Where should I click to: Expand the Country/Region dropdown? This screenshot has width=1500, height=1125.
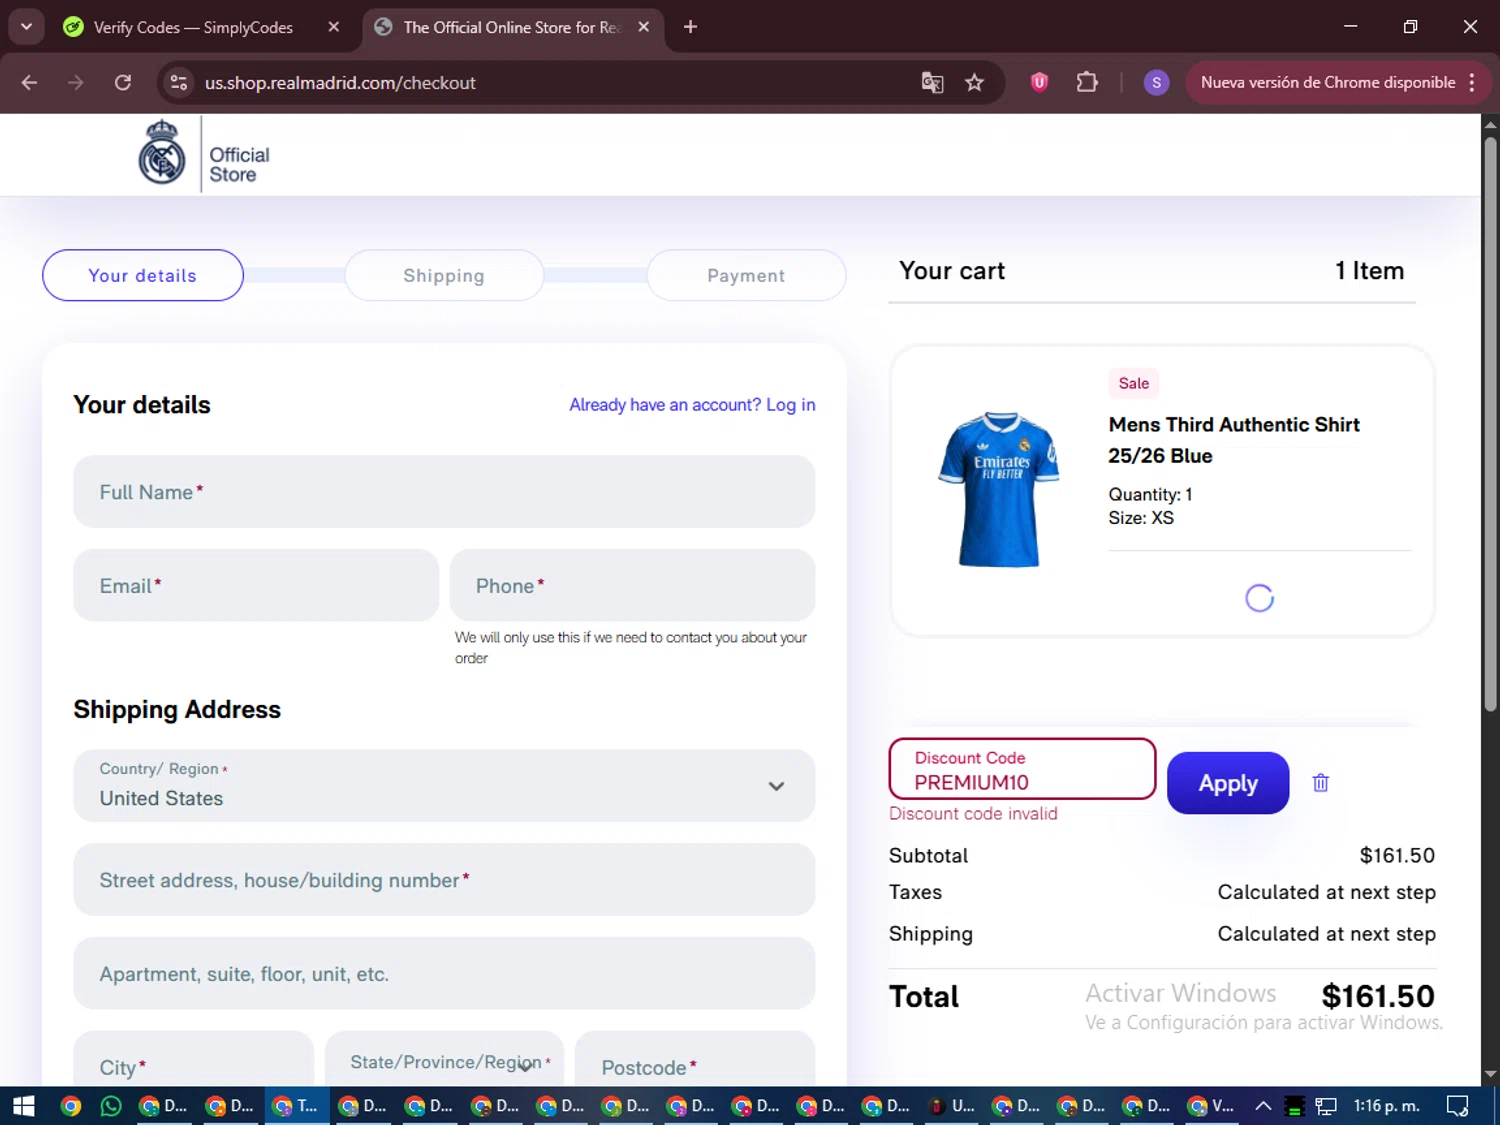[x=444, y=786]
